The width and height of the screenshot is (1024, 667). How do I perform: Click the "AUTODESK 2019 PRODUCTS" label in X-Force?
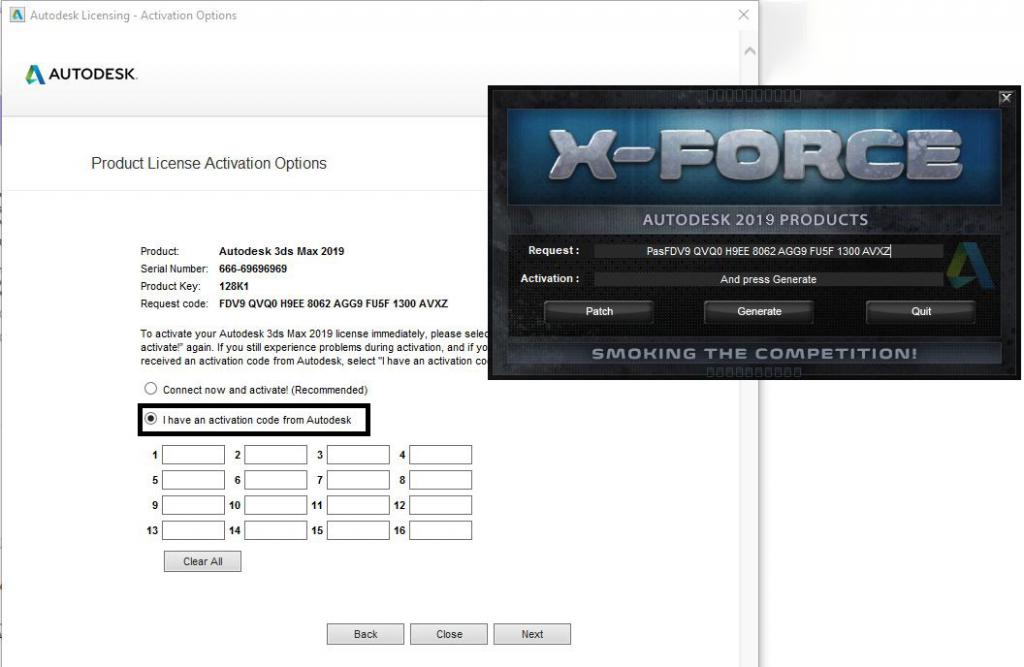click(x=756, y=220)
